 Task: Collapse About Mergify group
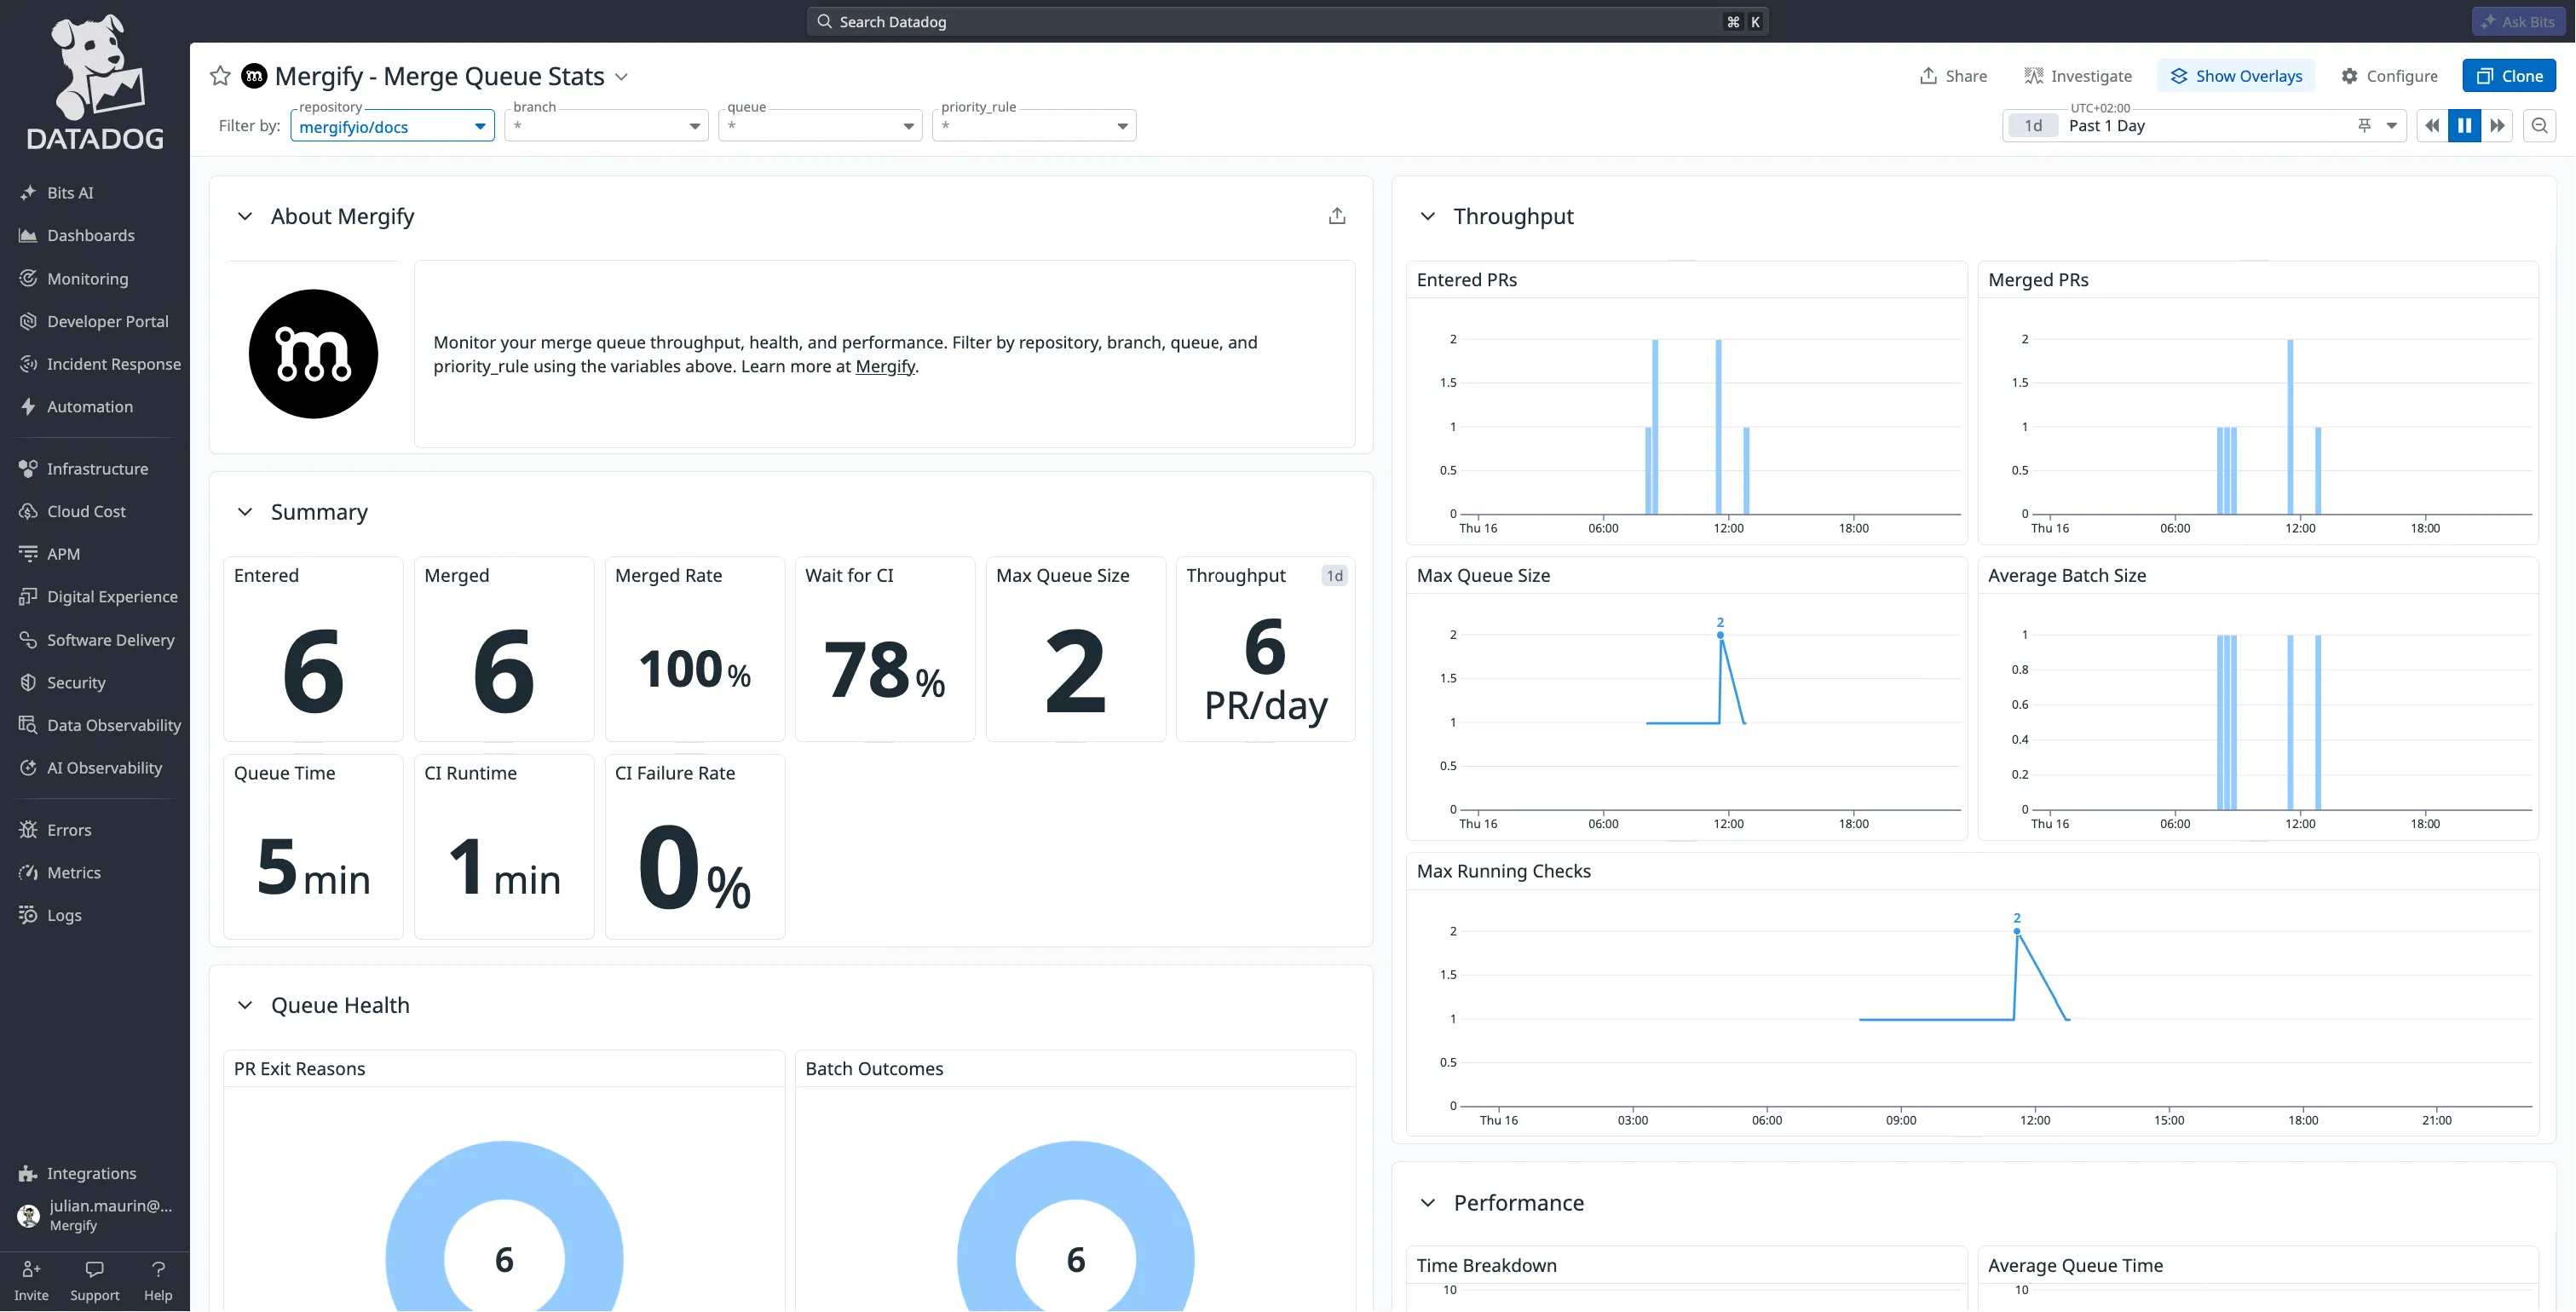click(x=245, y=216)
